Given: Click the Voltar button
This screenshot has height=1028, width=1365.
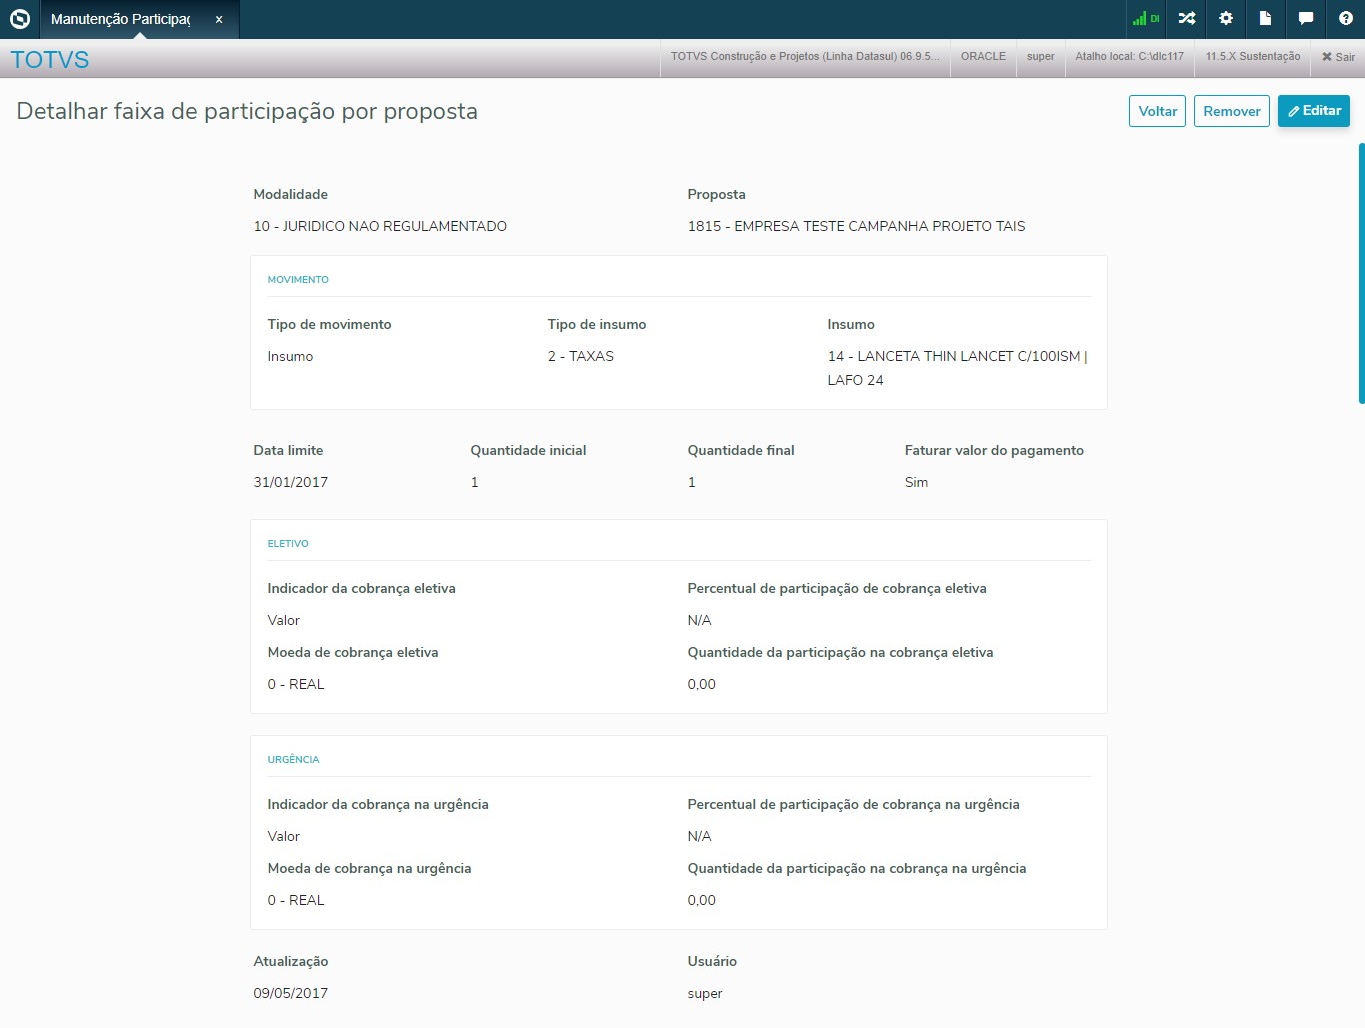Looking at the screenshot, I should click(1157, 111).
